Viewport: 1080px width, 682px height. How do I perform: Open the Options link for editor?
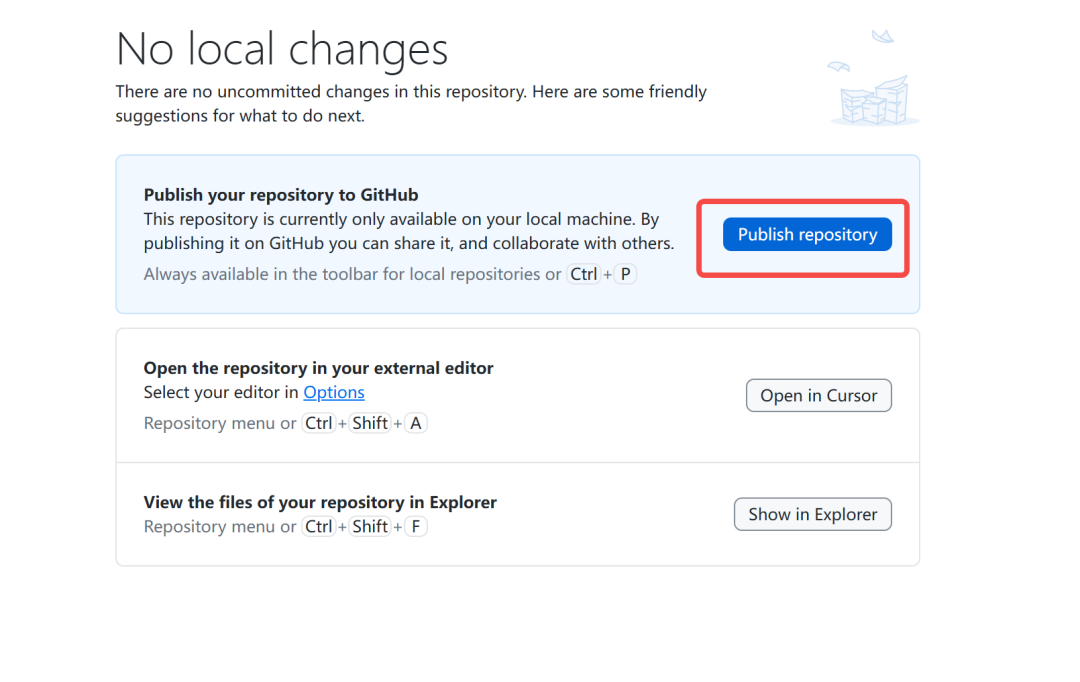[x=334, y=392]
